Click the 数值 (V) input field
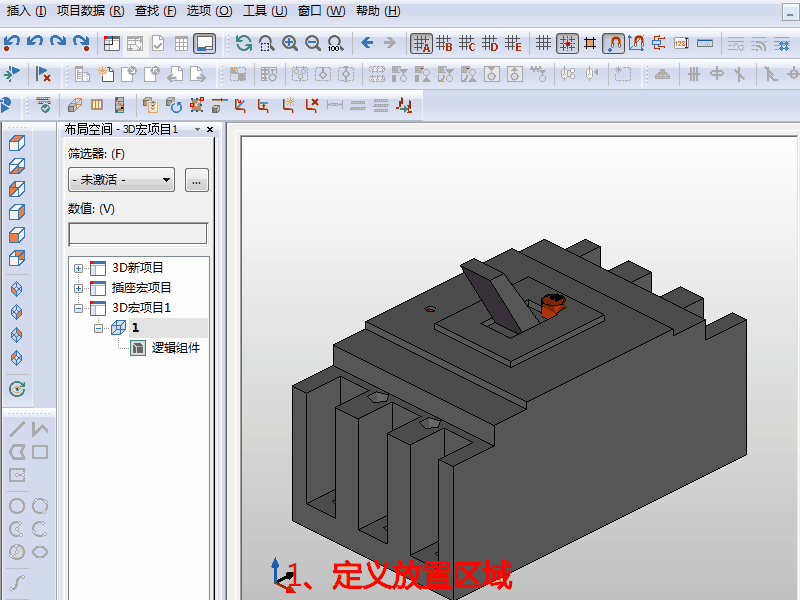 pos(138,234)
